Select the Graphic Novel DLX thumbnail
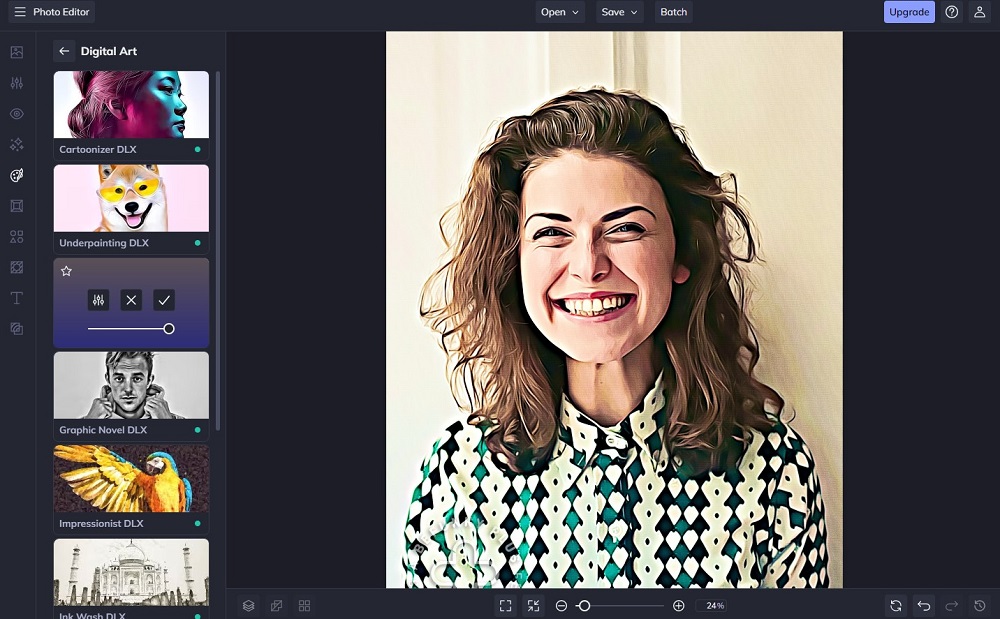The image size is (1000, 619). point(131,386)
